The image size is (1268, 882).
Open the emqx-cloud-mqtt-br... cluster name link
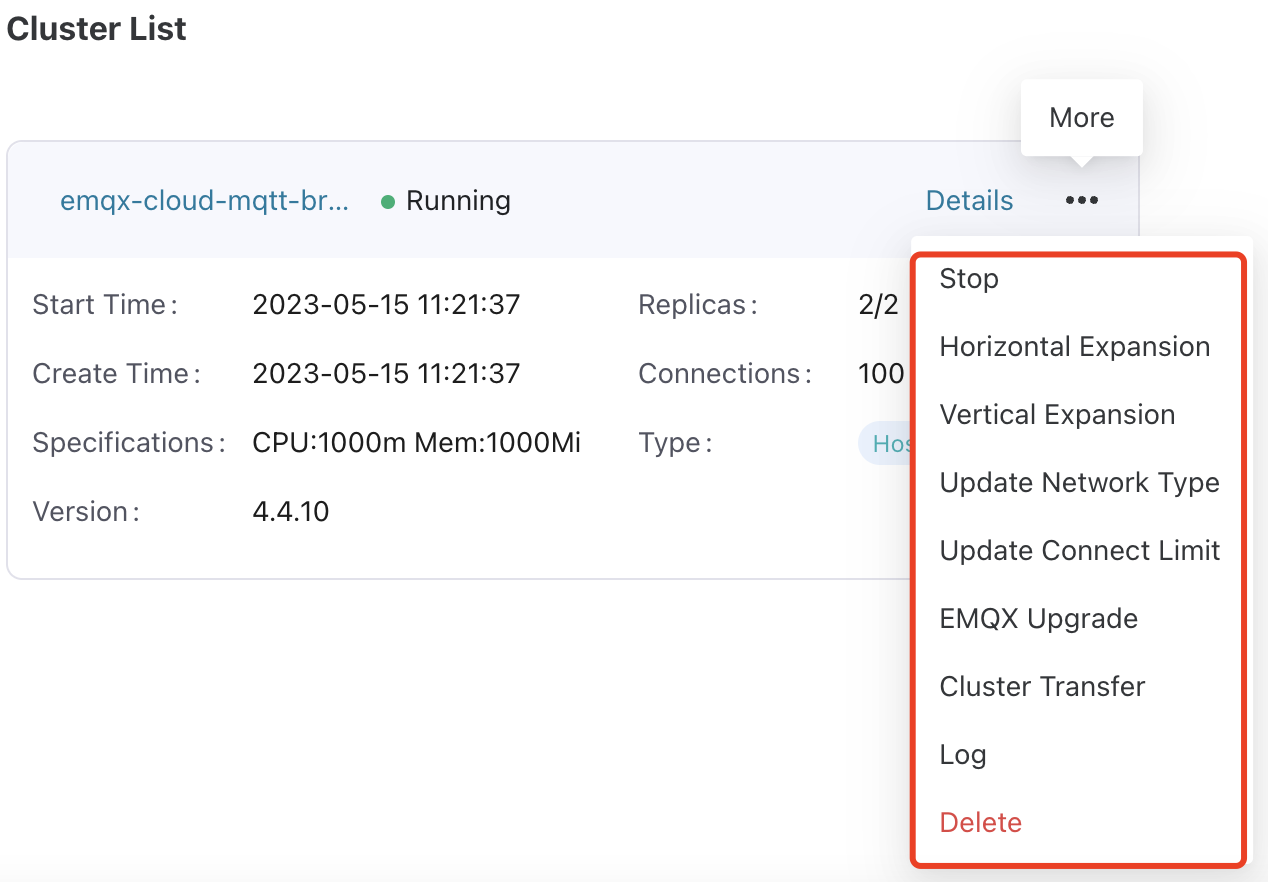(205, 201)
